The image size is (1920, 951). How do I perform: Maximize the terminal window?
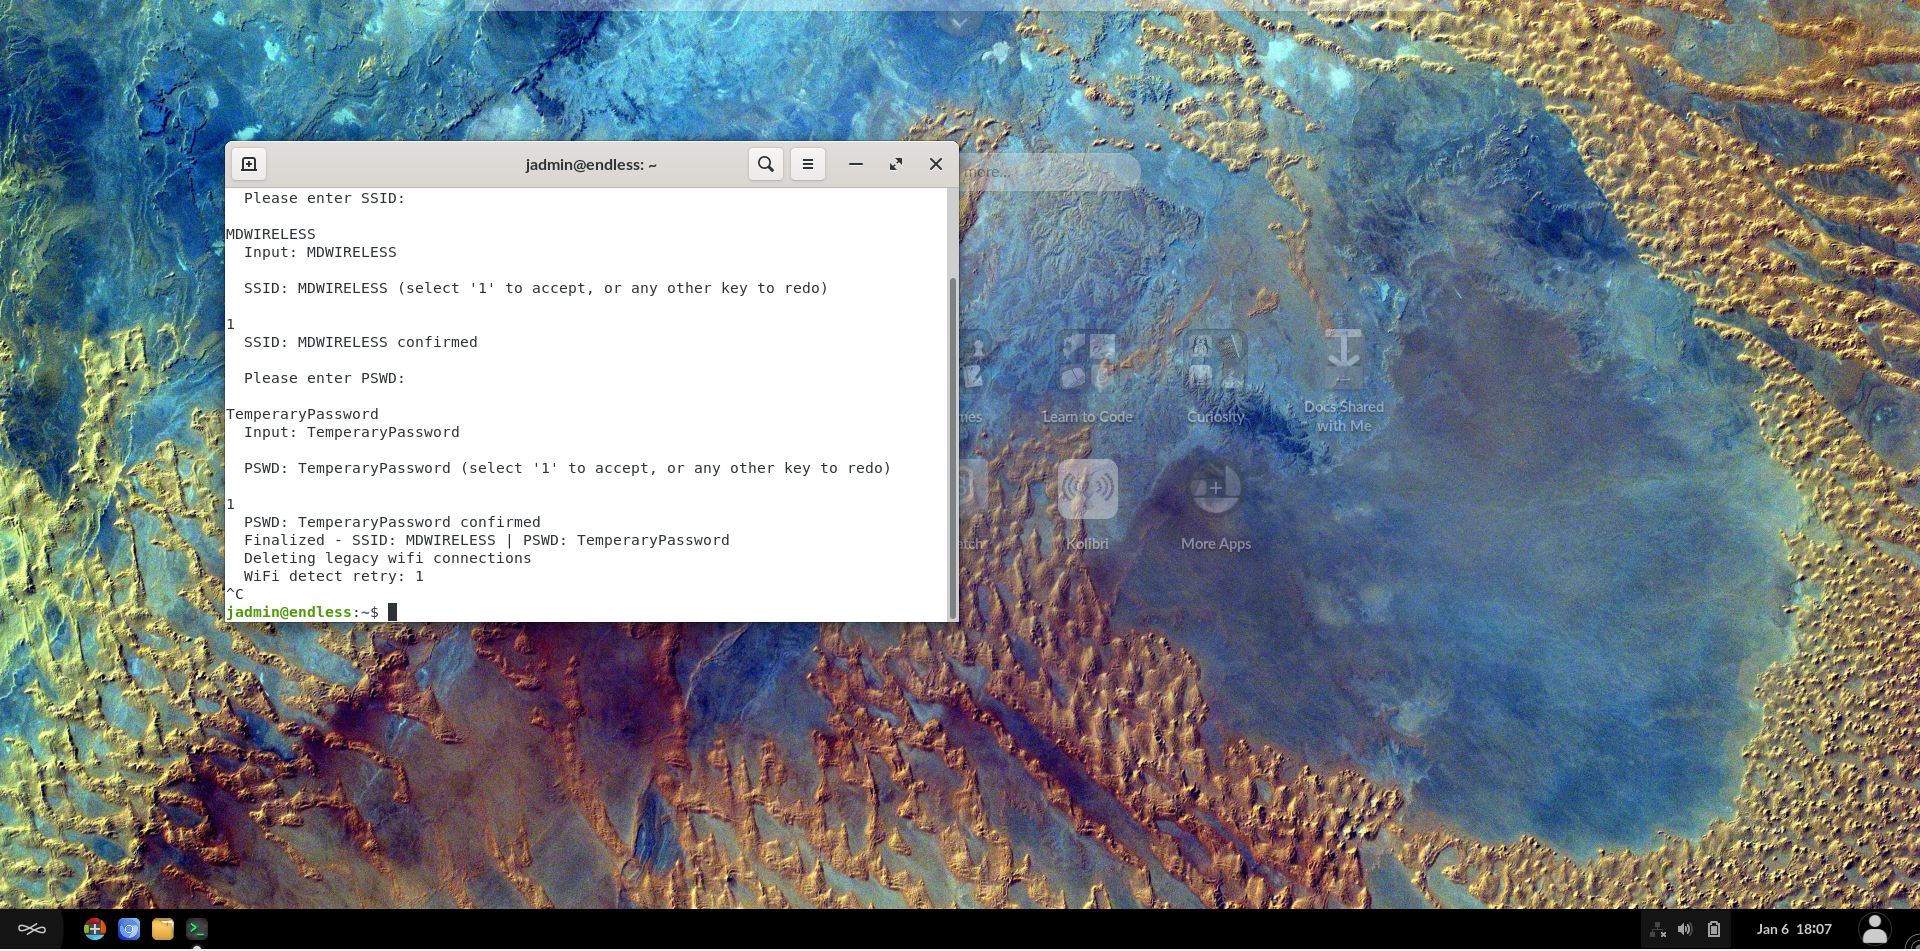click(896, 164)
